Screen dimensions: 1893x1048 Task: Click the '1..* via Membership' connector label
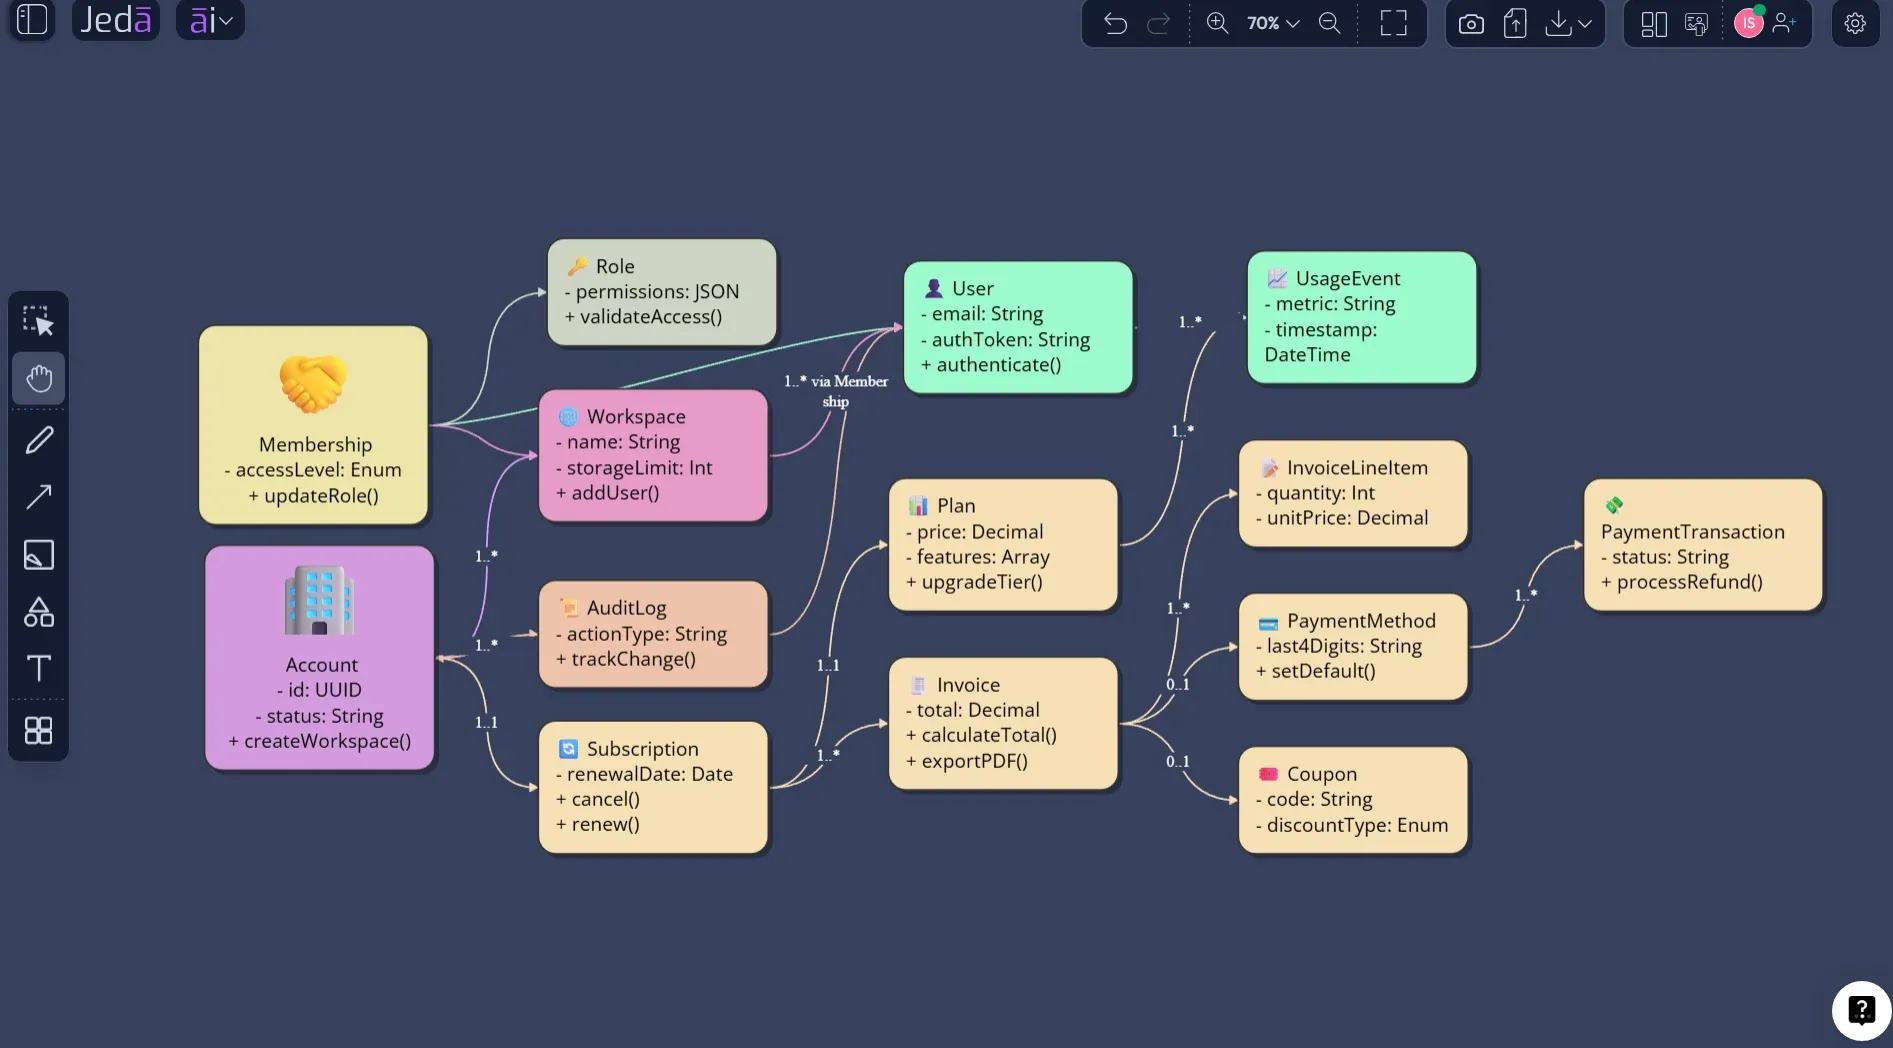[x=836, y=391]
